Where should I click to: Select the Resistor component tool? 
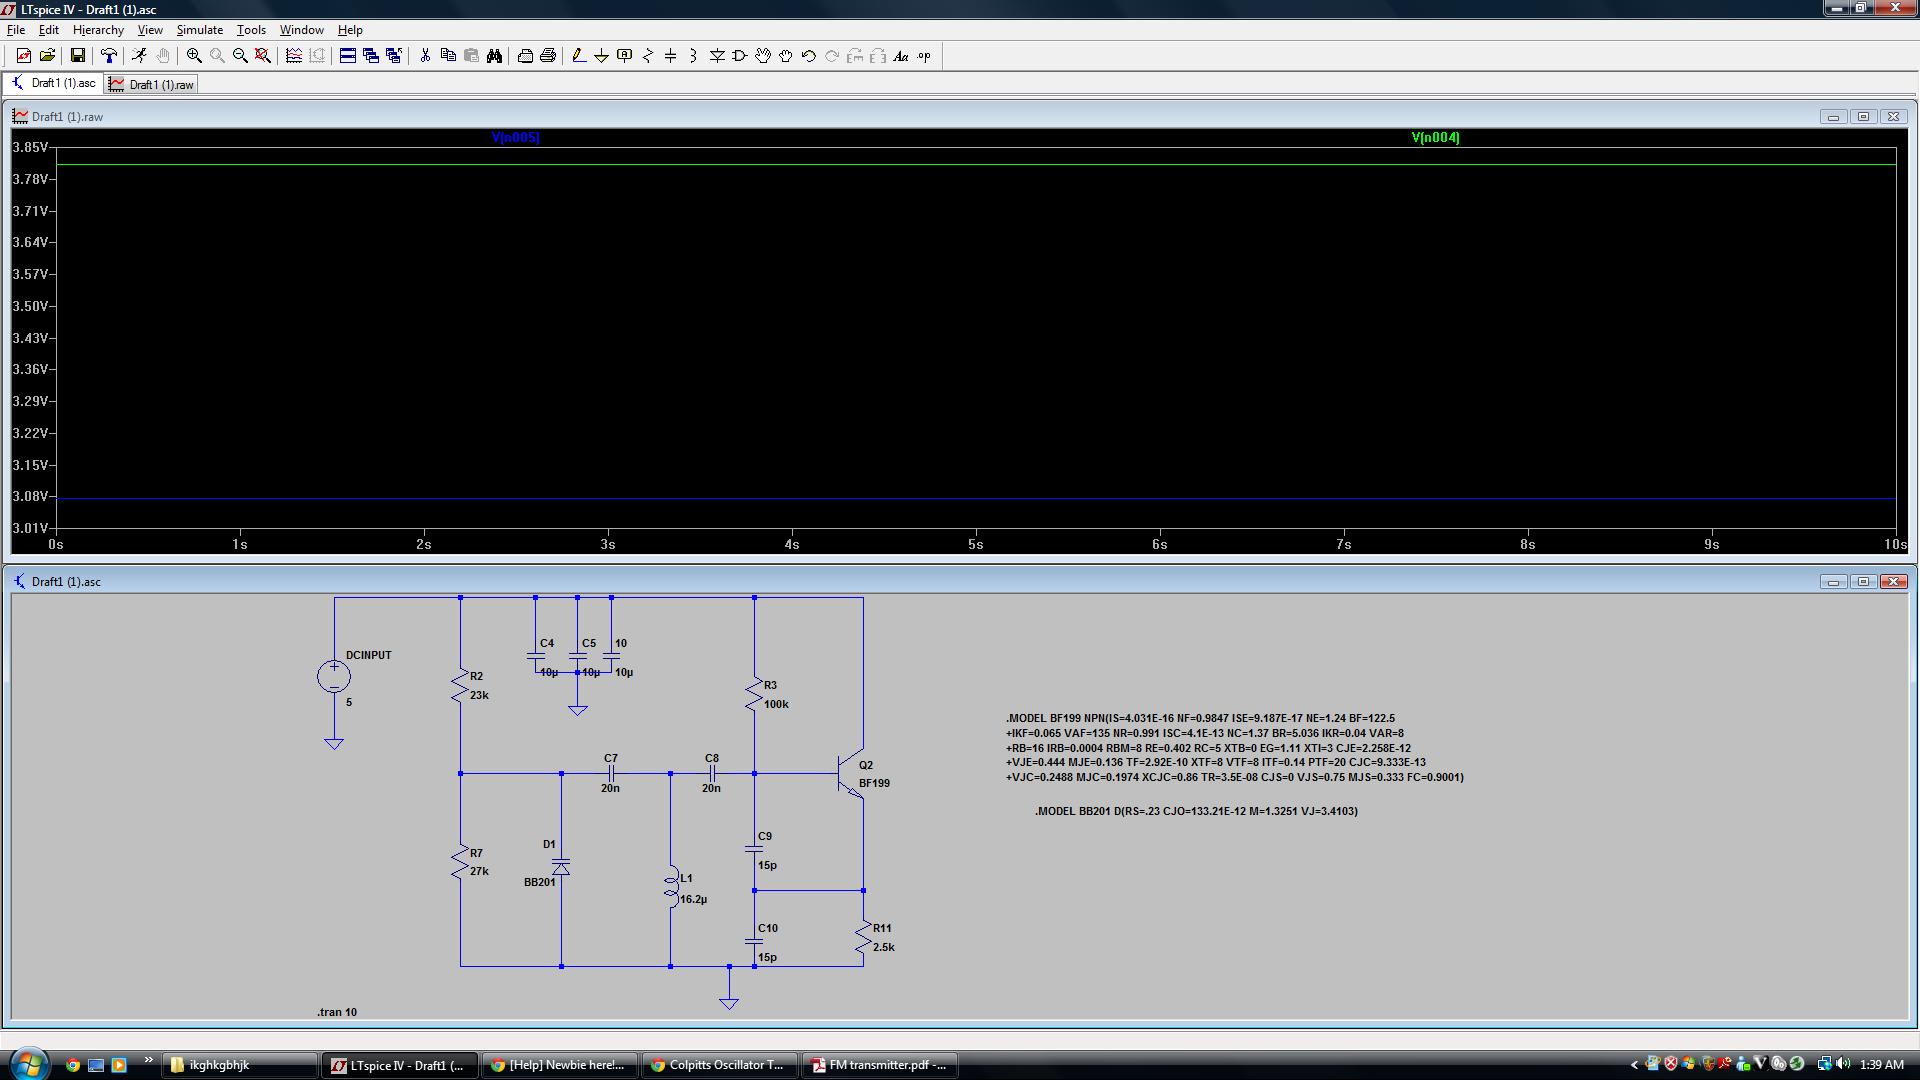[648, 56]
